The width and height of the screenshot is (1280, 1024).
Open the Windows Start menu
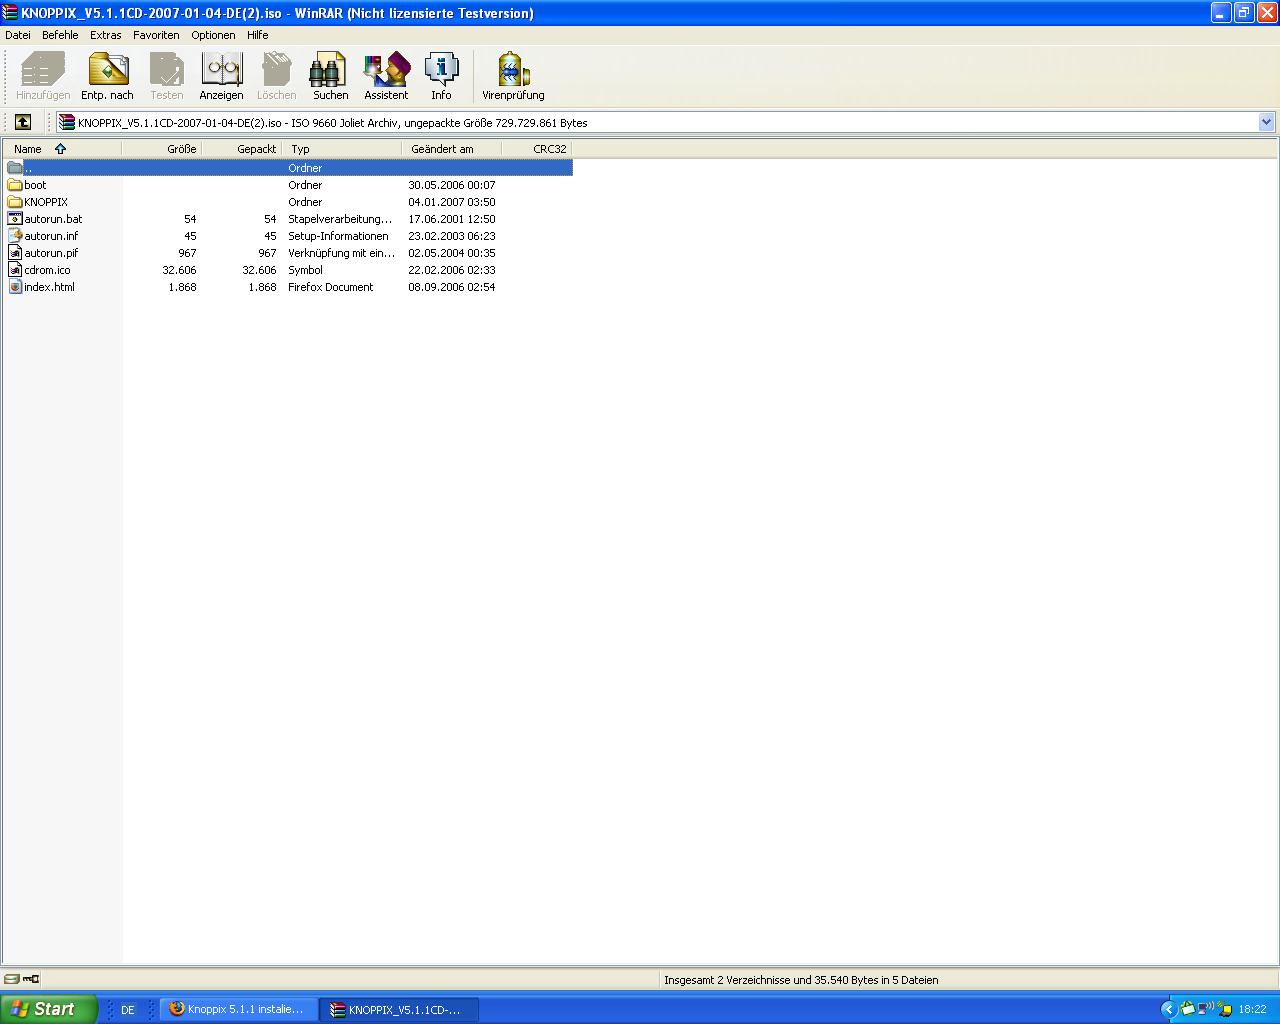click(x=49, y=1009)
